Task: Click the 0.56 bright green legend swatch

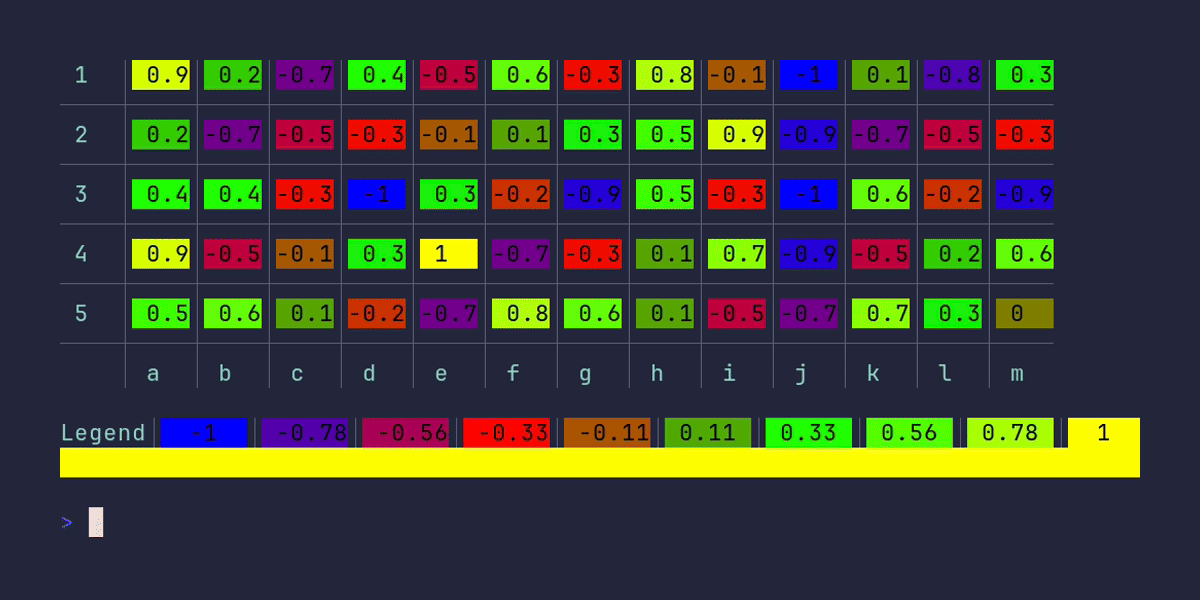Action: [x=909, y=433]
